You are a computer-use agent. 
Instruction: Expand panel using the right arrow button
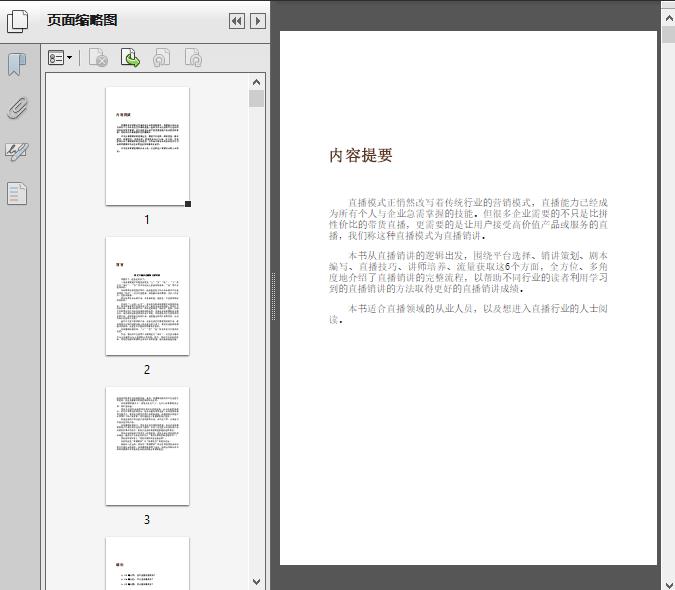[257, 21]
